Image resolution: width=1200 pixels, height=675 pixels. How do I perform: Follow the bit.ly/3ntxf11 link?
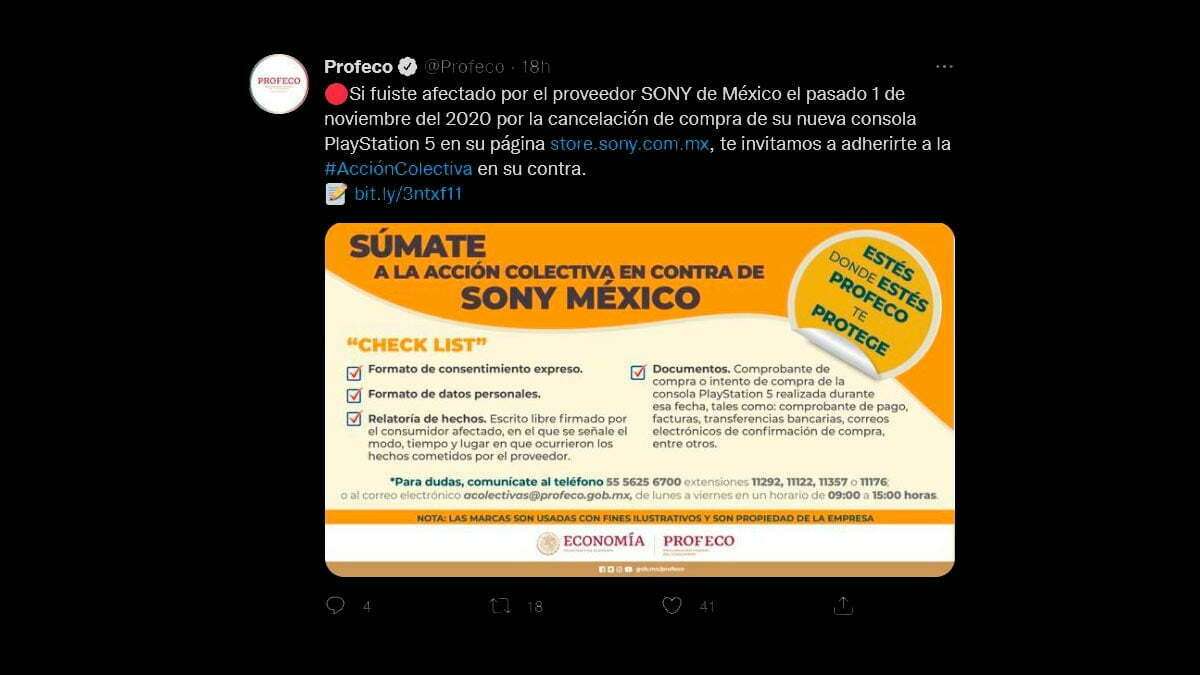click(x=408, y=194)
